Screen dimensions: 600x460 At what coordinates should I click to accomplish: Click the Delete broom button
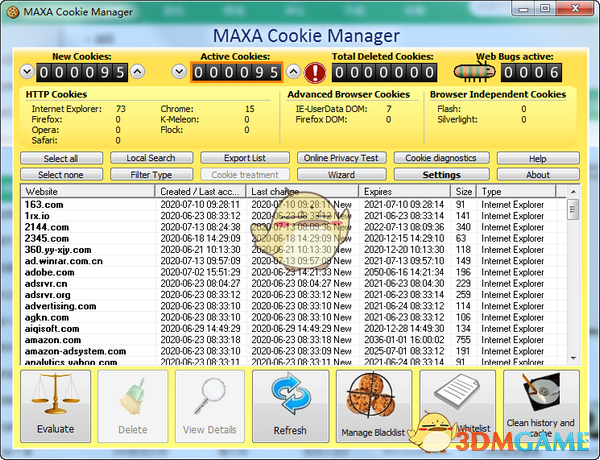[132, 406]
